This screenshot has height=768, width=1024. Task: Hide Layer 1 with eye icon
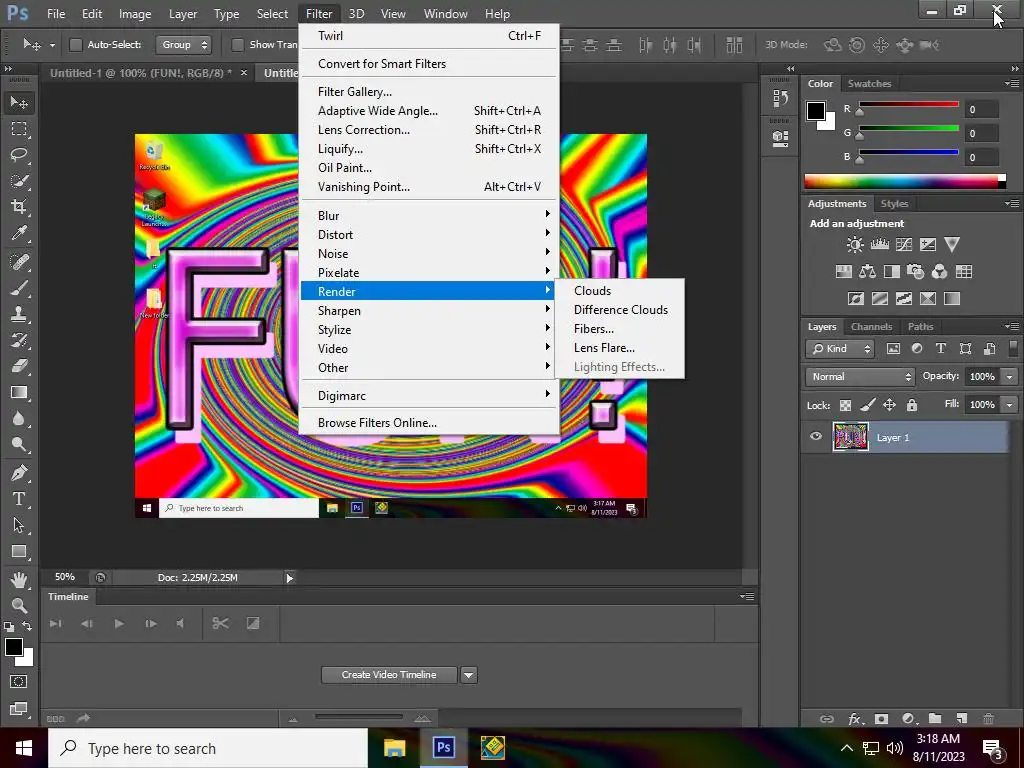tap(816, 437)
